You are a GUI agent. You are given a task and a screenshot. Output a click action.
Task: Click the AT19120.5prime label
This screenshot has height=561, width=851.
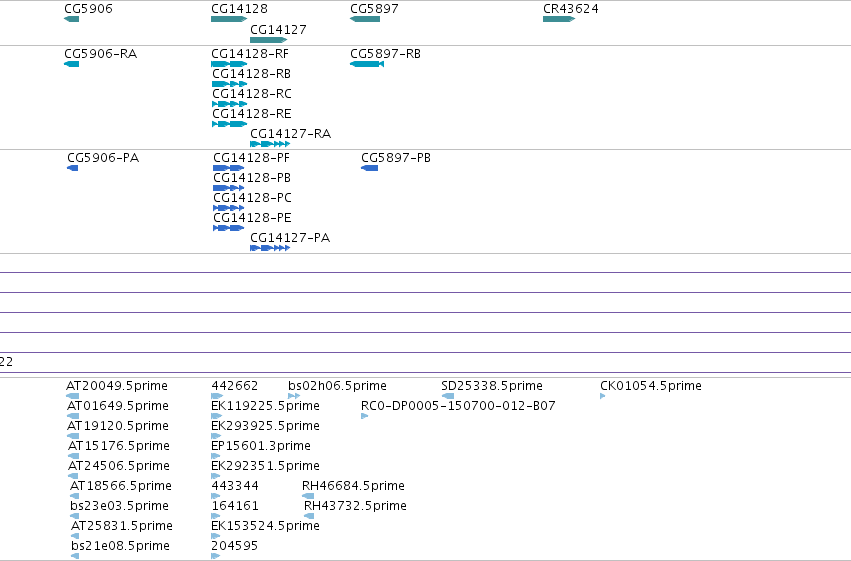[118, 426]
